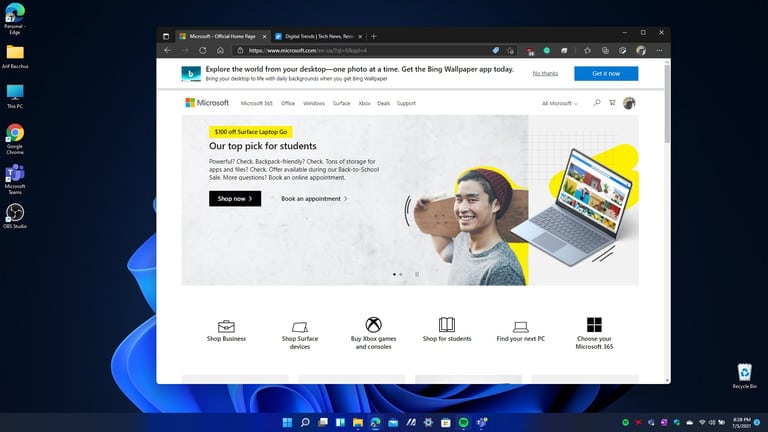Select the Google Chrome desktop shortcut
The image size is (768, 432).
[x=15, y=139]
